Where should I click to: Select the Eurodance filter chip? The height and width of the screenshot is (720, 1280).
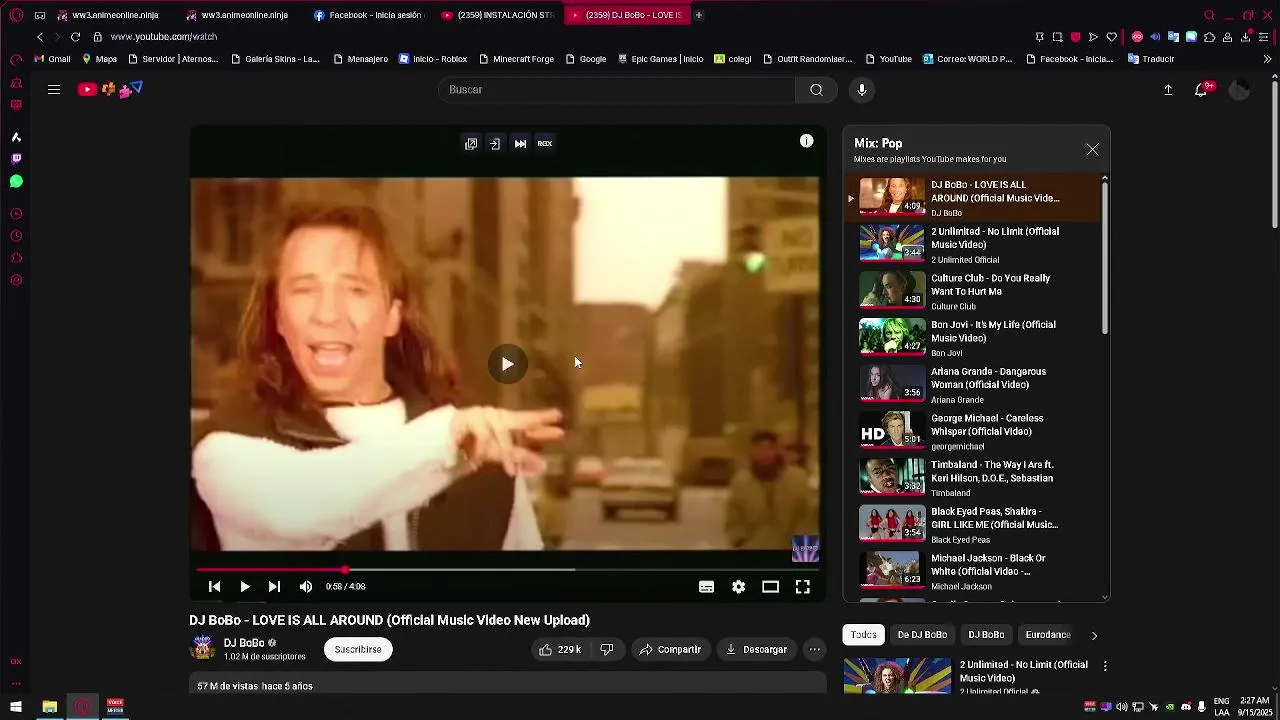pyautogui.click(x=1048, y=635)
